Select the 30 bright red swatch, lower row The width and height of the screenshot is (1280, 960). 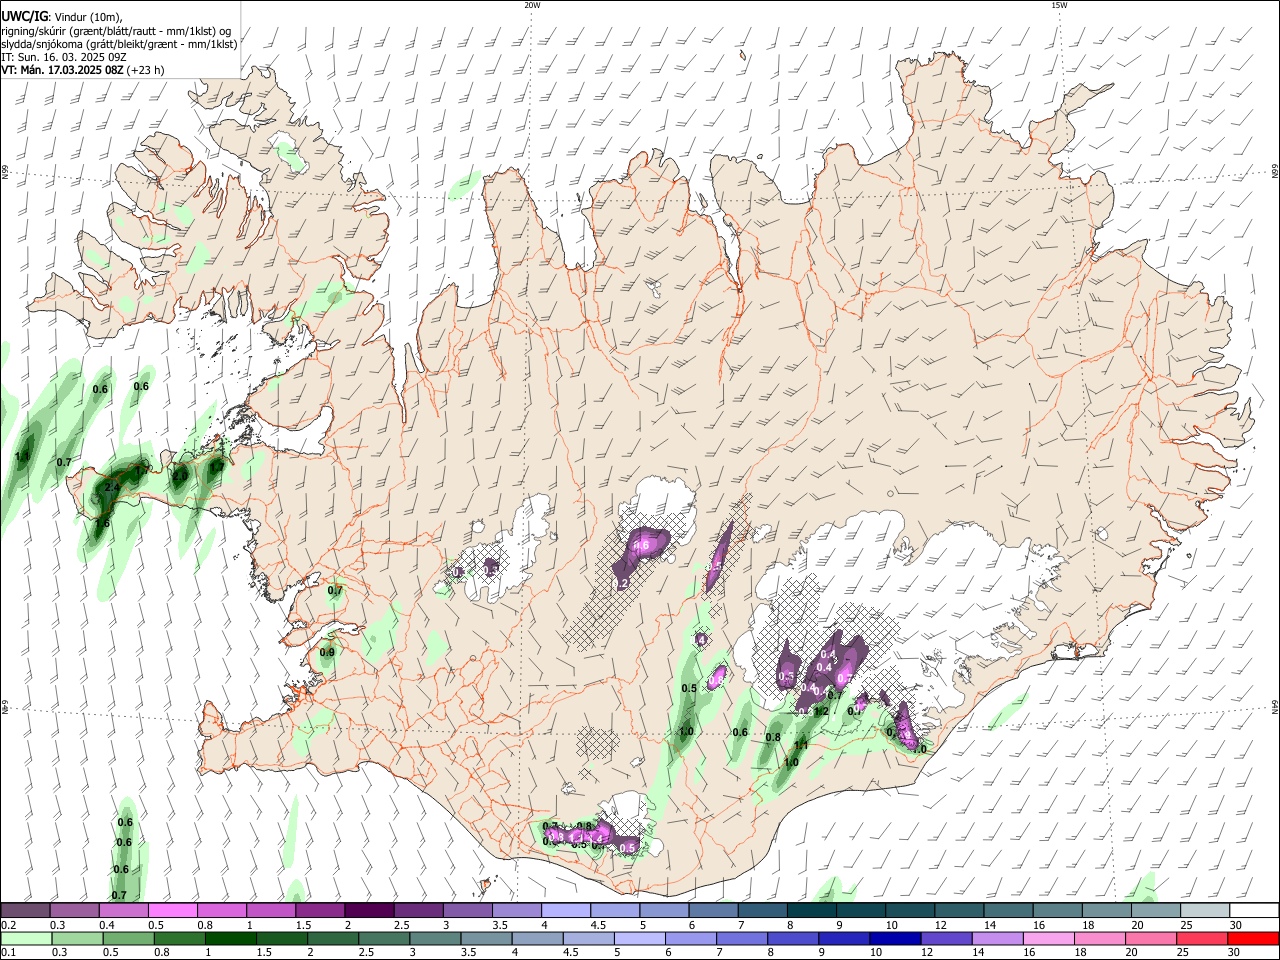1252,938
